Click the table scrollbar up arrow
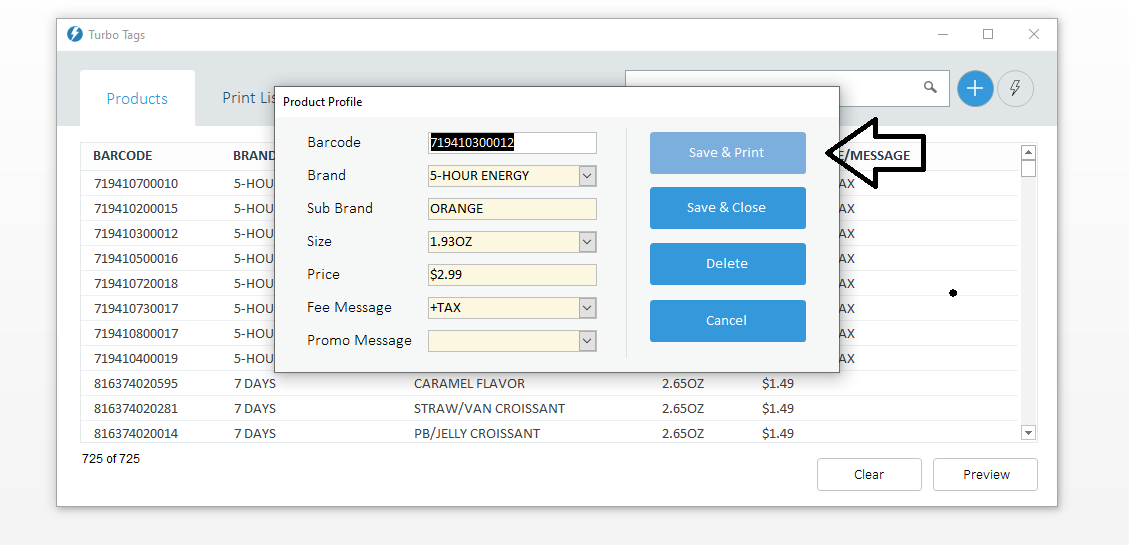This screenshot has height=545, width=1129. [x=1028, y=153]
